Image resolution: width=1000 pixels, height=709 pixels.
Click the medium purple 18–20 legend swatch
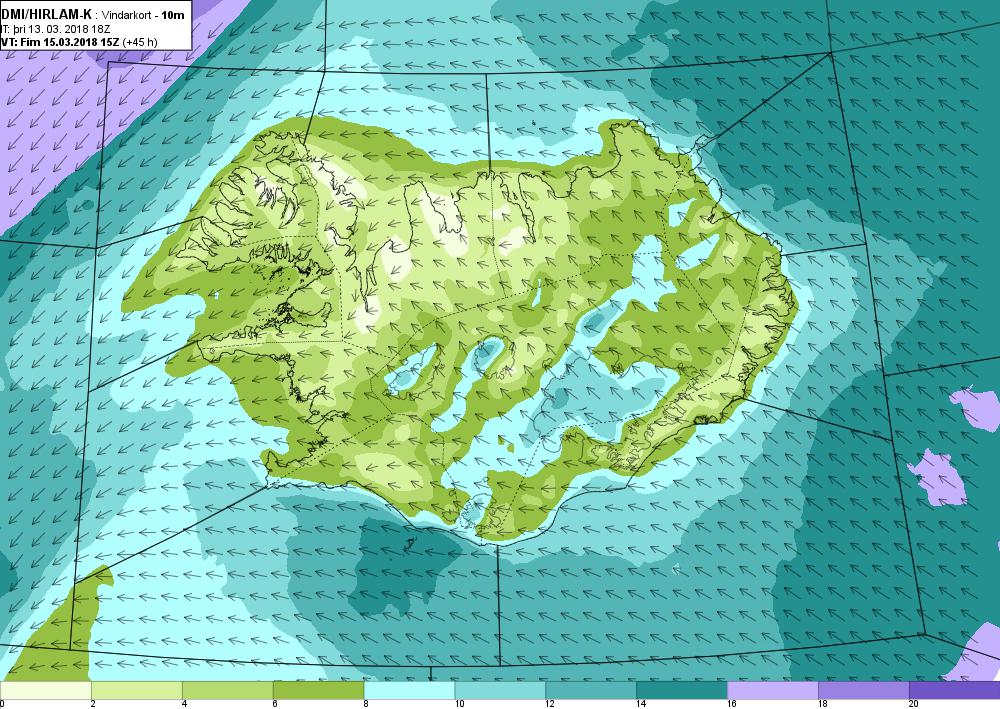click(x=864, y=690)
